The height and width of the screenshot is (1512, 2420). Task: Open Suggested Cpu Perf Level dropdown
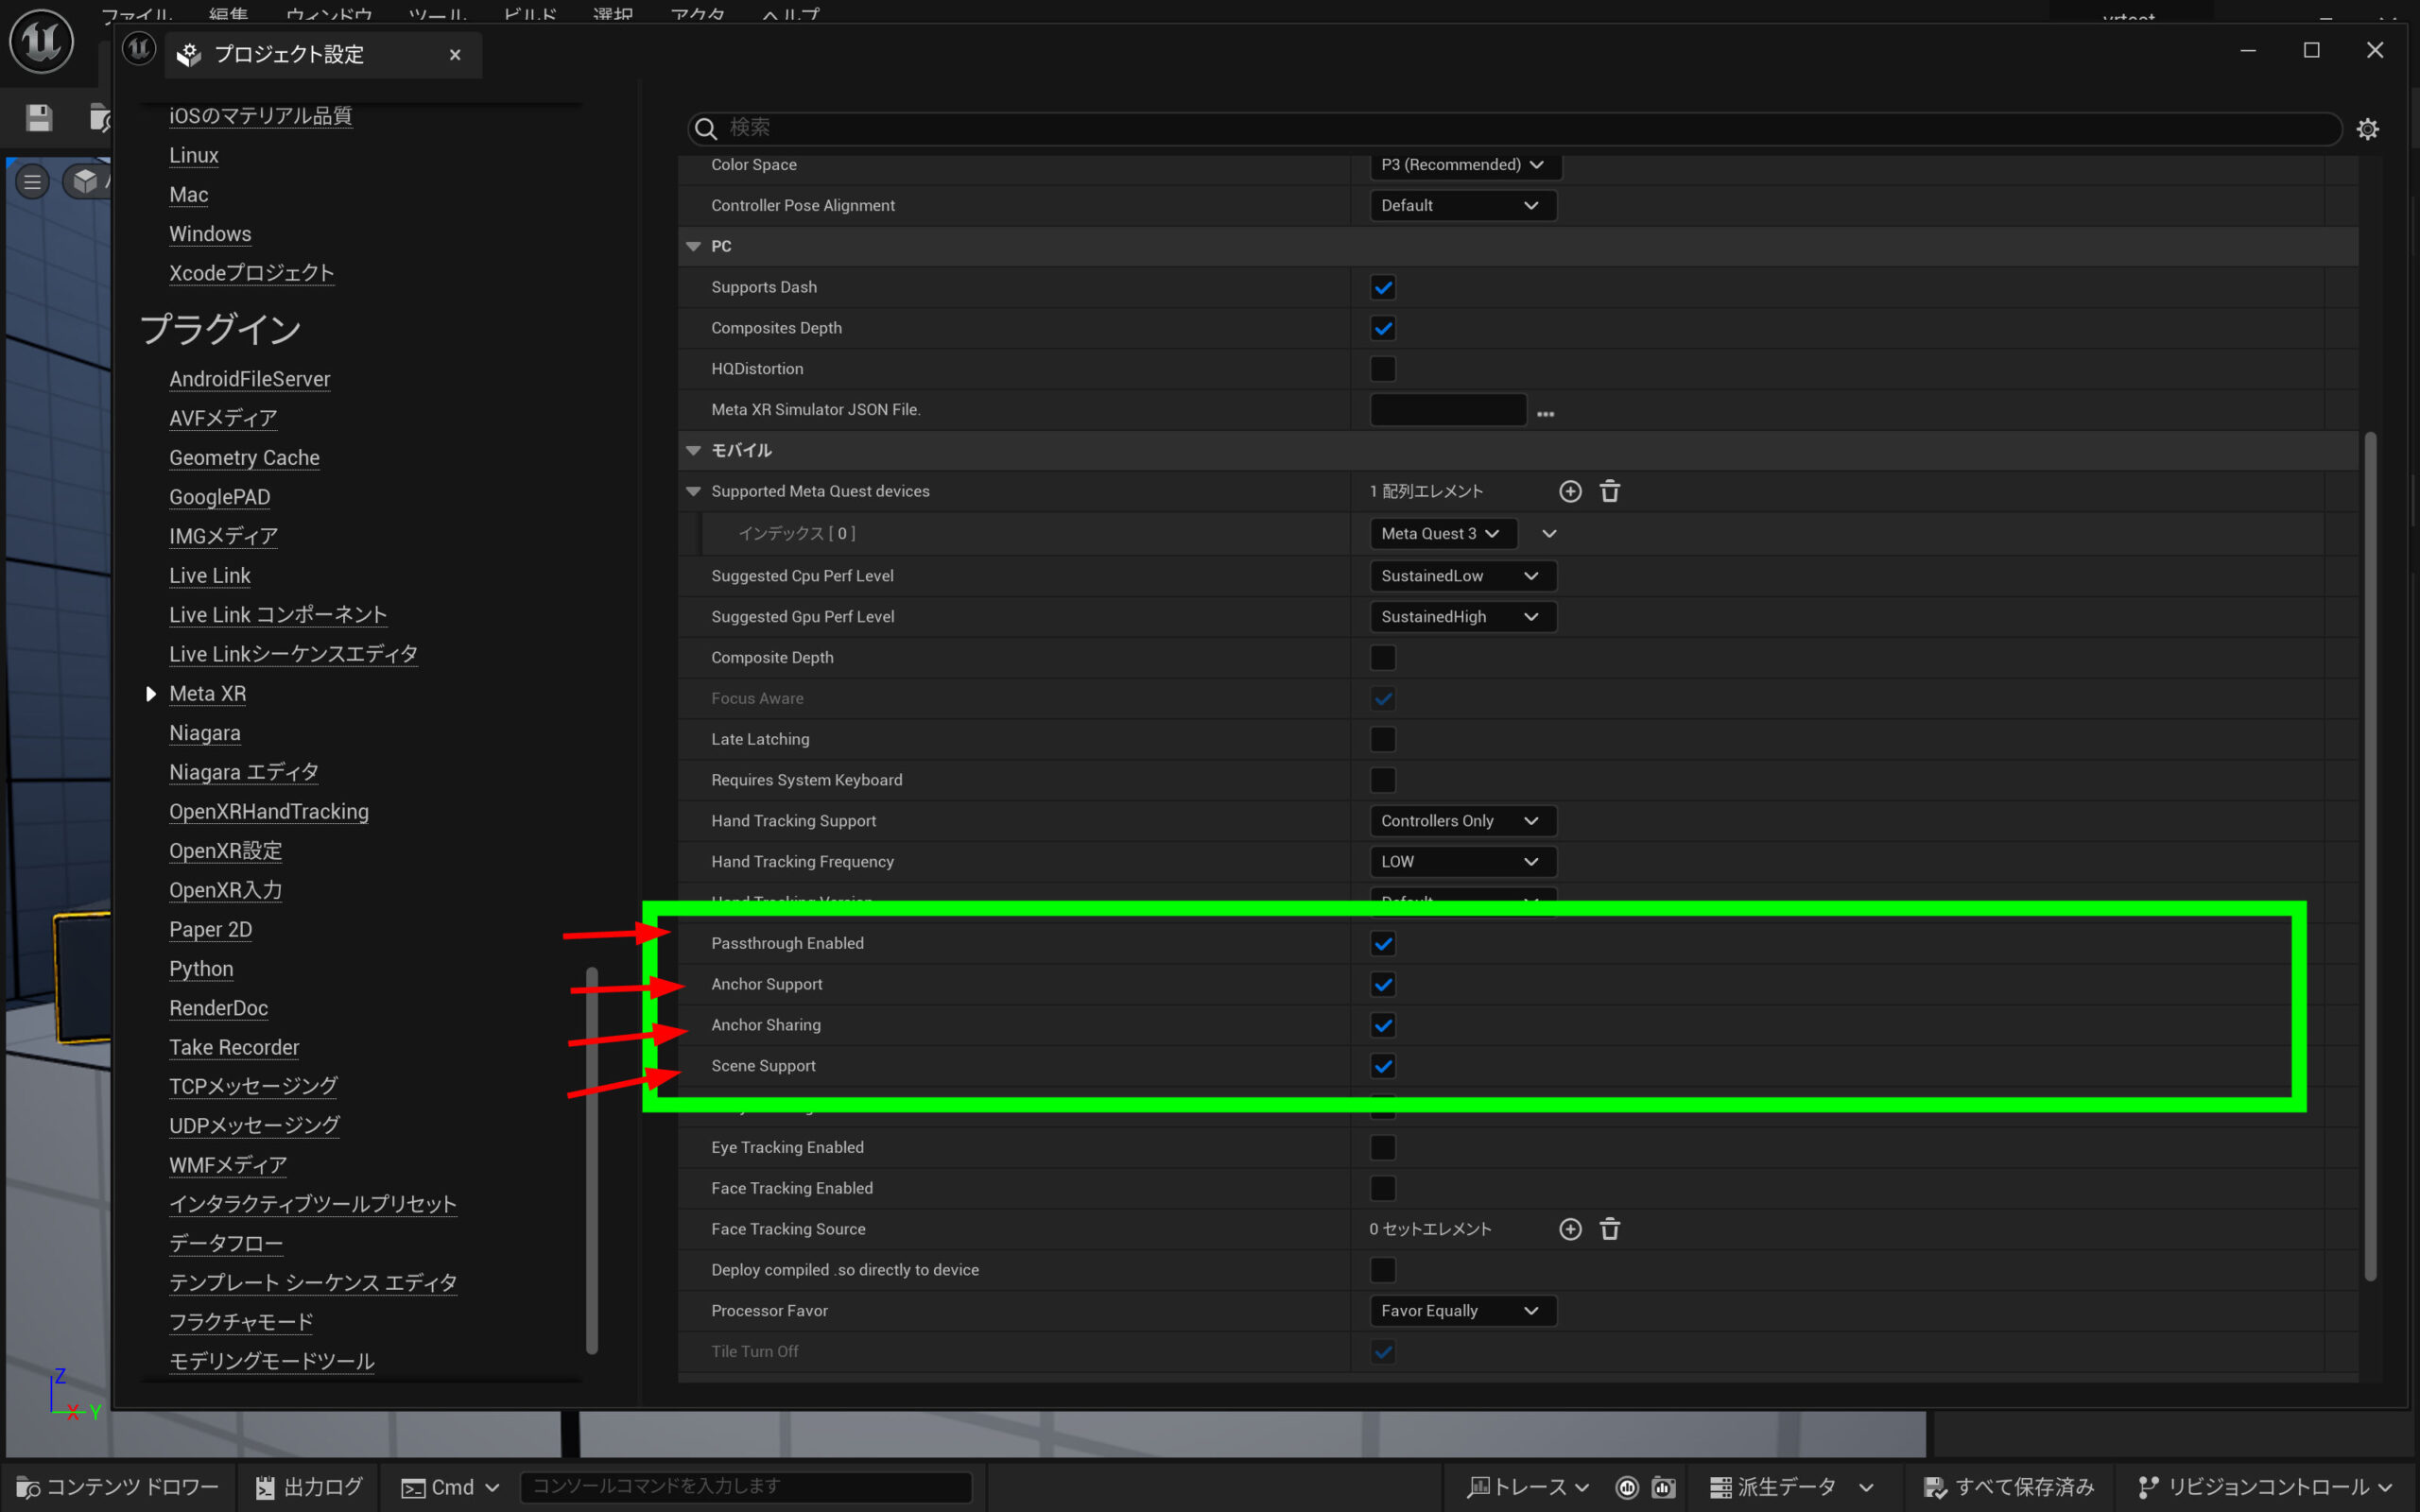pos(1461,576)
